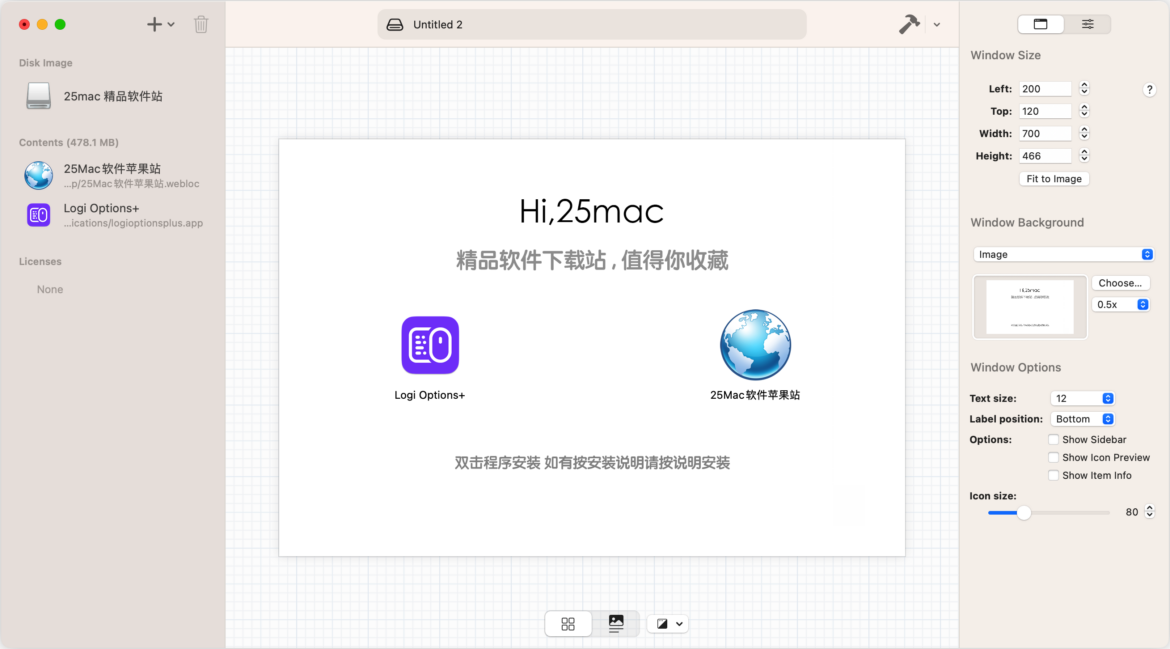
Task: Click the None entry under Licenses
Action: [x=50, y=289]
